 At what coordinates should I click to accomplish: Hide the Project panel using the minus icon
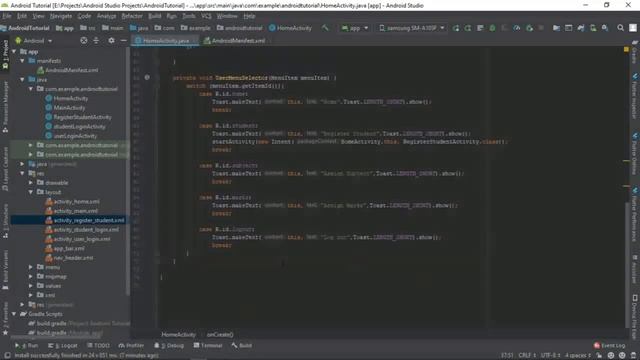coord(123,40)
